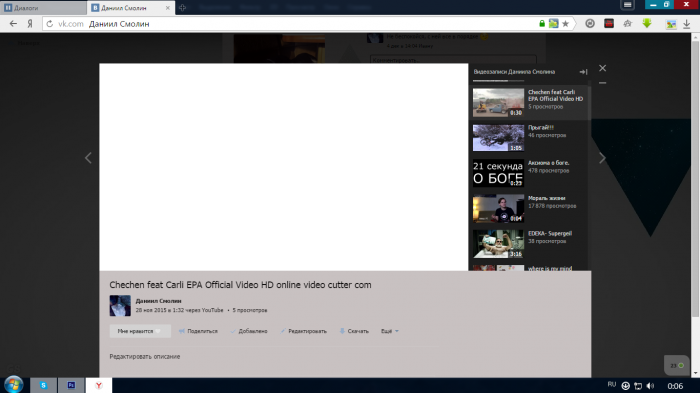Open browser menu hamburger button
Screen dimensions: 700x393
click(627, 4)
